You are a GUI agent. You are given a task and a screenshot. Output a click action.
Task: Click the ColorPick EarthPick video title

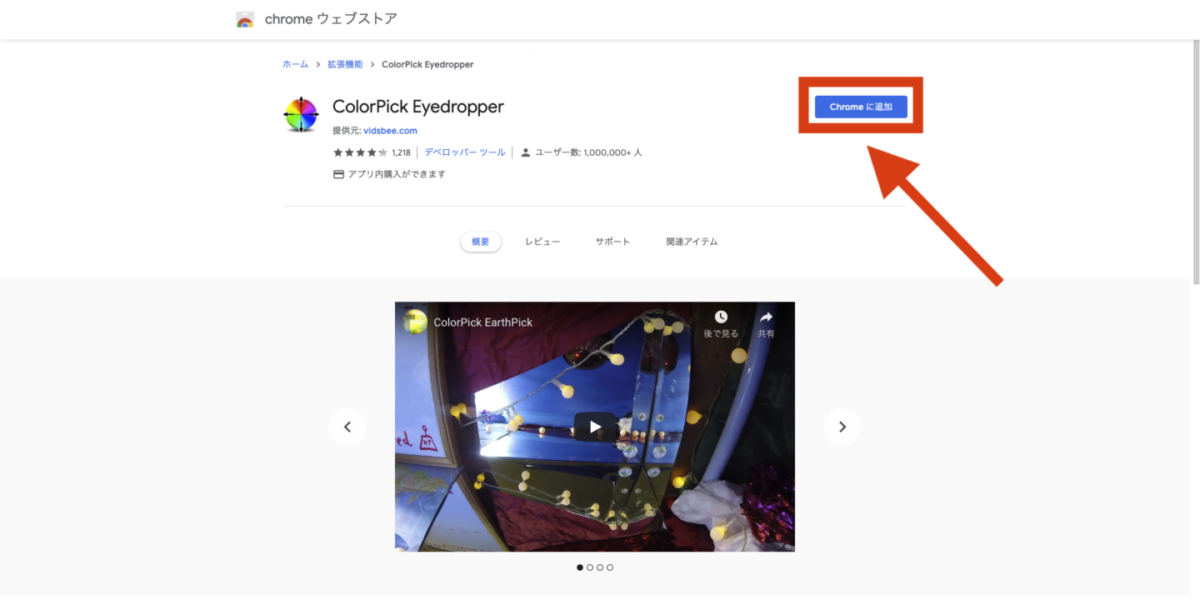(x=483, y=323)
